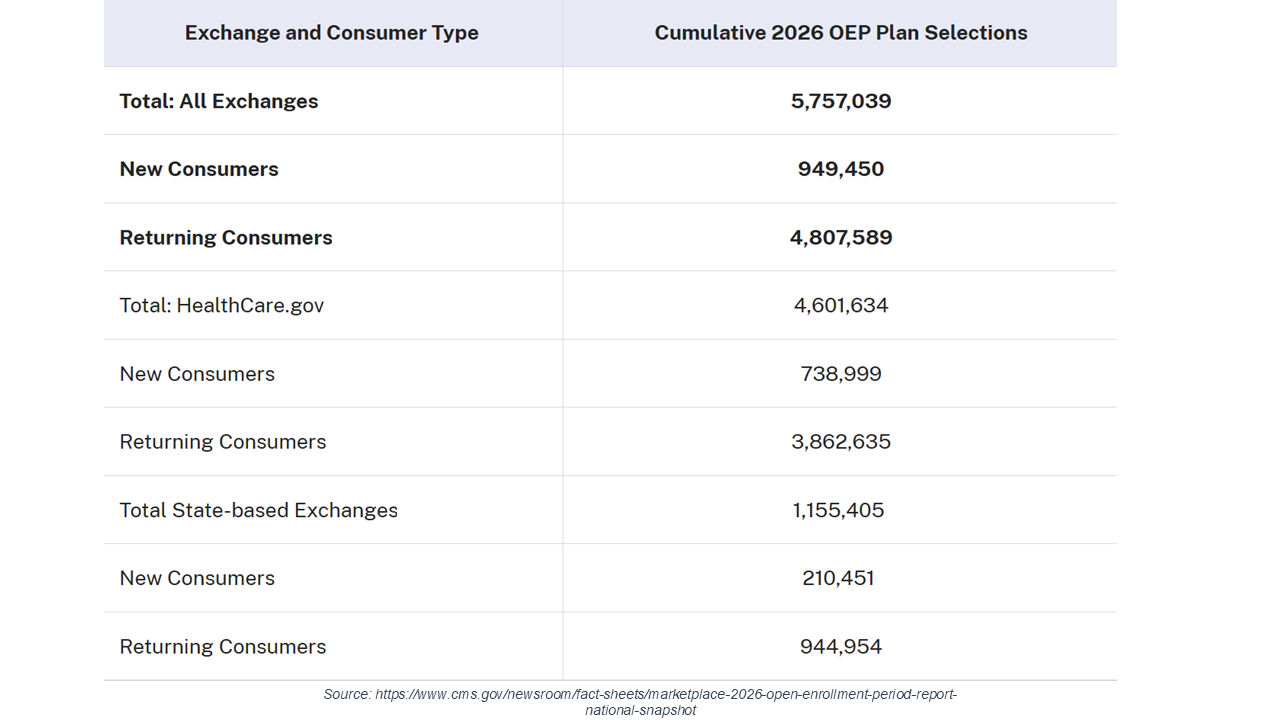This screenshot has height=720, width=1280.
Task: Click "New Consumers" label under State-based Exchanges
Action: pos(197,578)
